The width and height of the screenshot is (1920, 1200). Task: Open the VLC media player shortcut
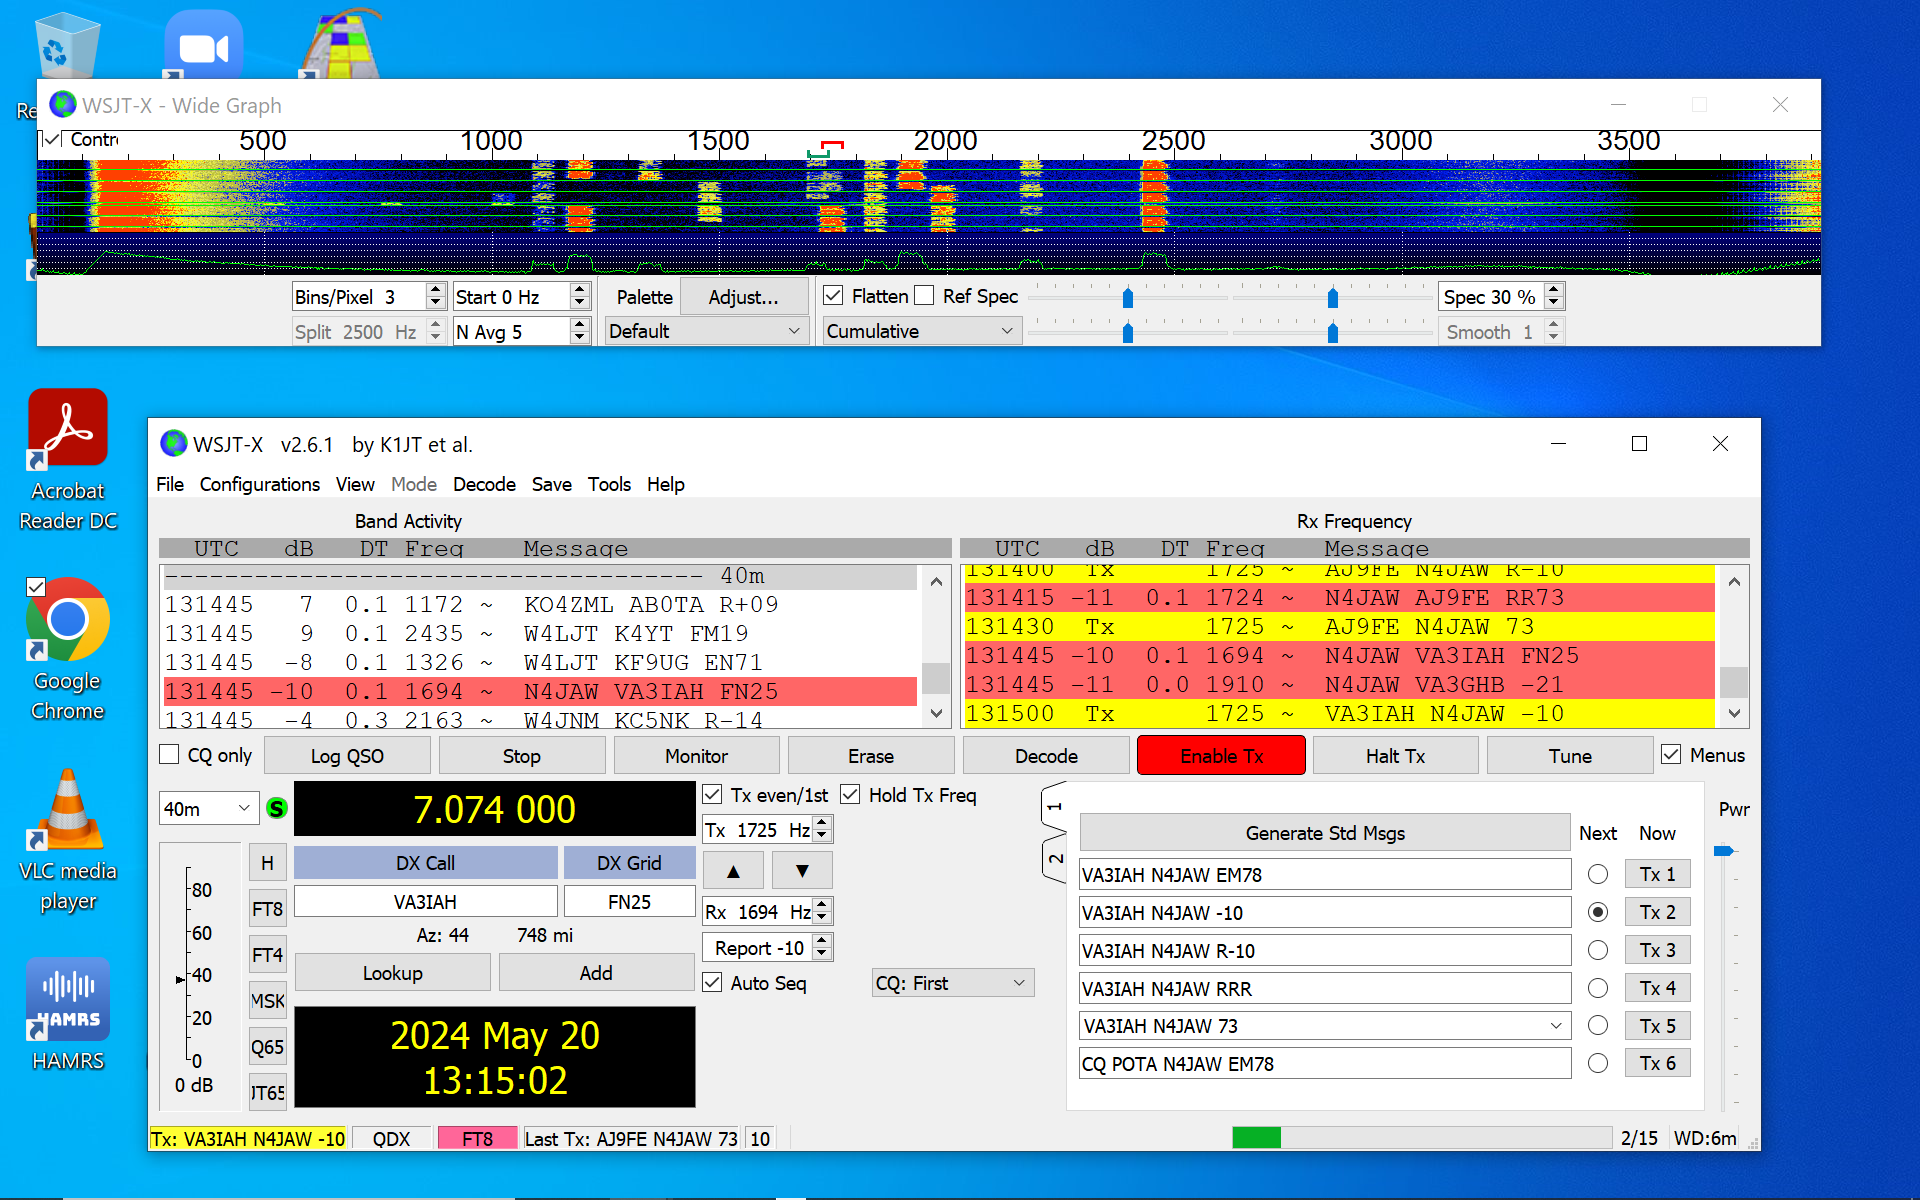tap(68, 840)
